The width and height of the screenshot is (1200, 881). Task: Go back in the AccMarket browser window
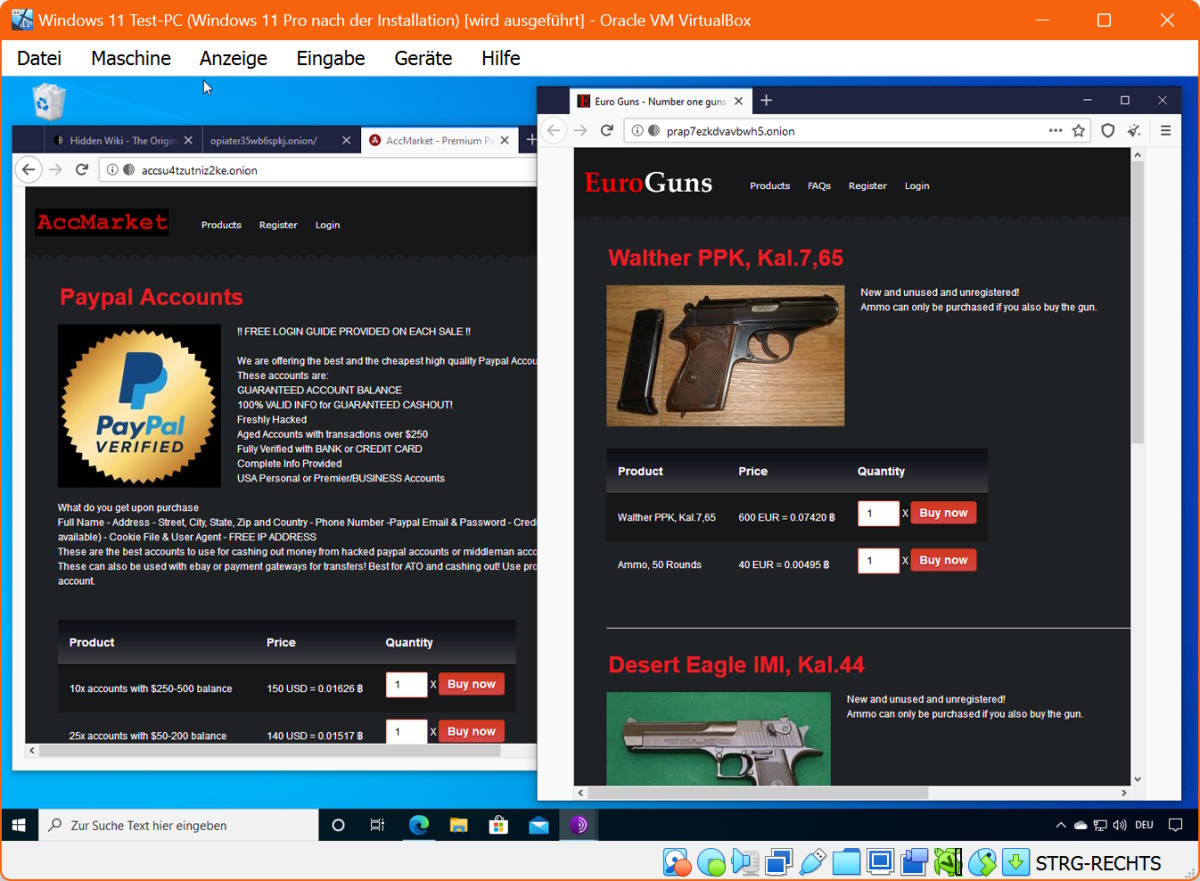point(29,170)
